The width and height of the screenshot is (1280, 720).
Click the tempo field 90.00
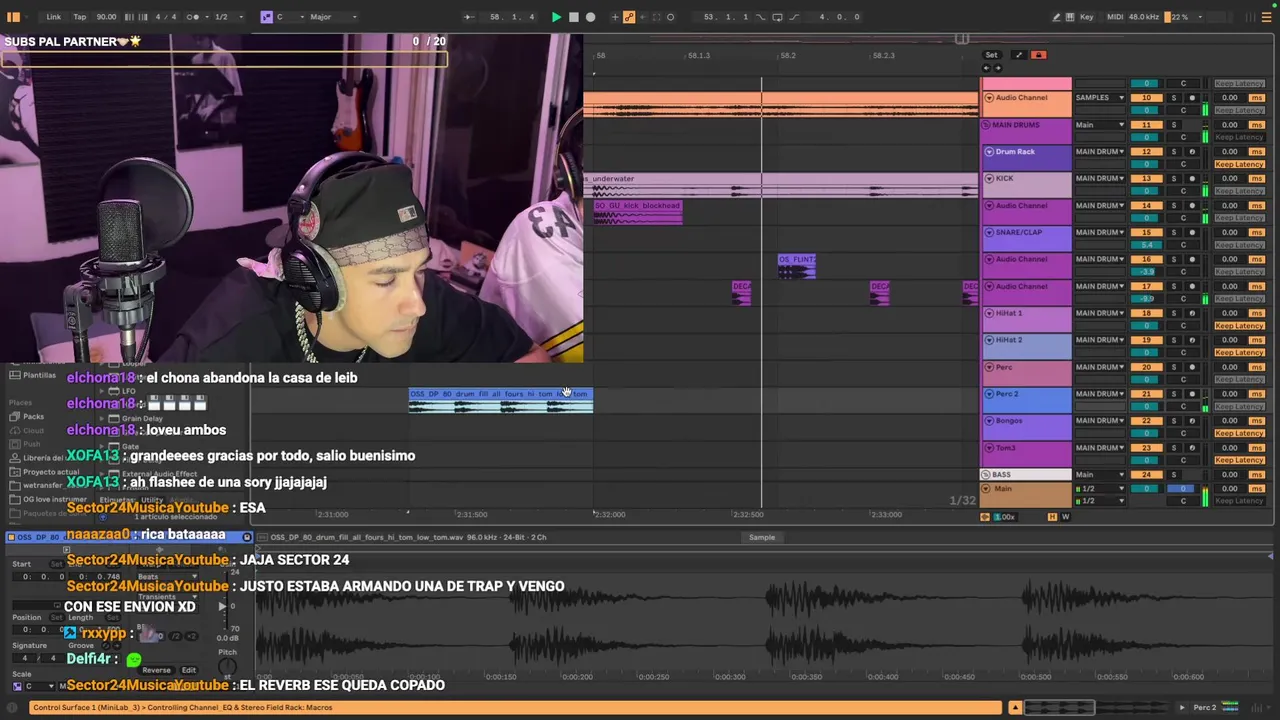106,17
